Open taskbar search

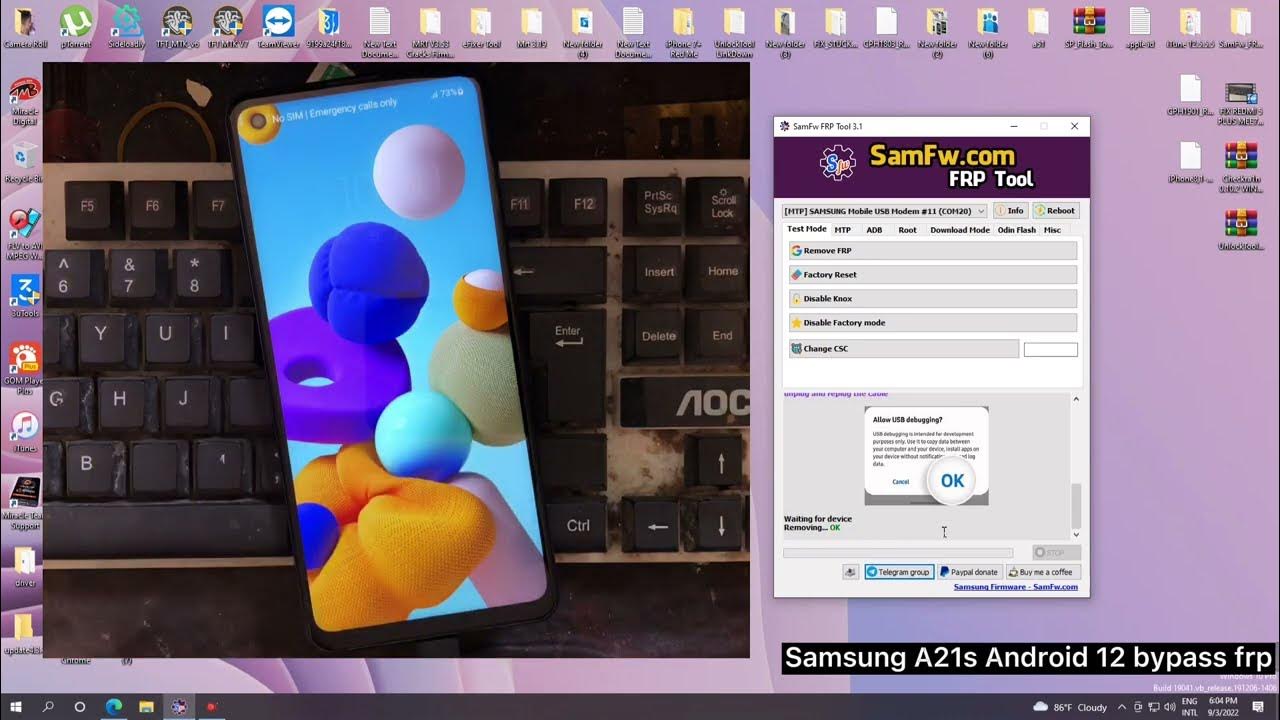48,706
